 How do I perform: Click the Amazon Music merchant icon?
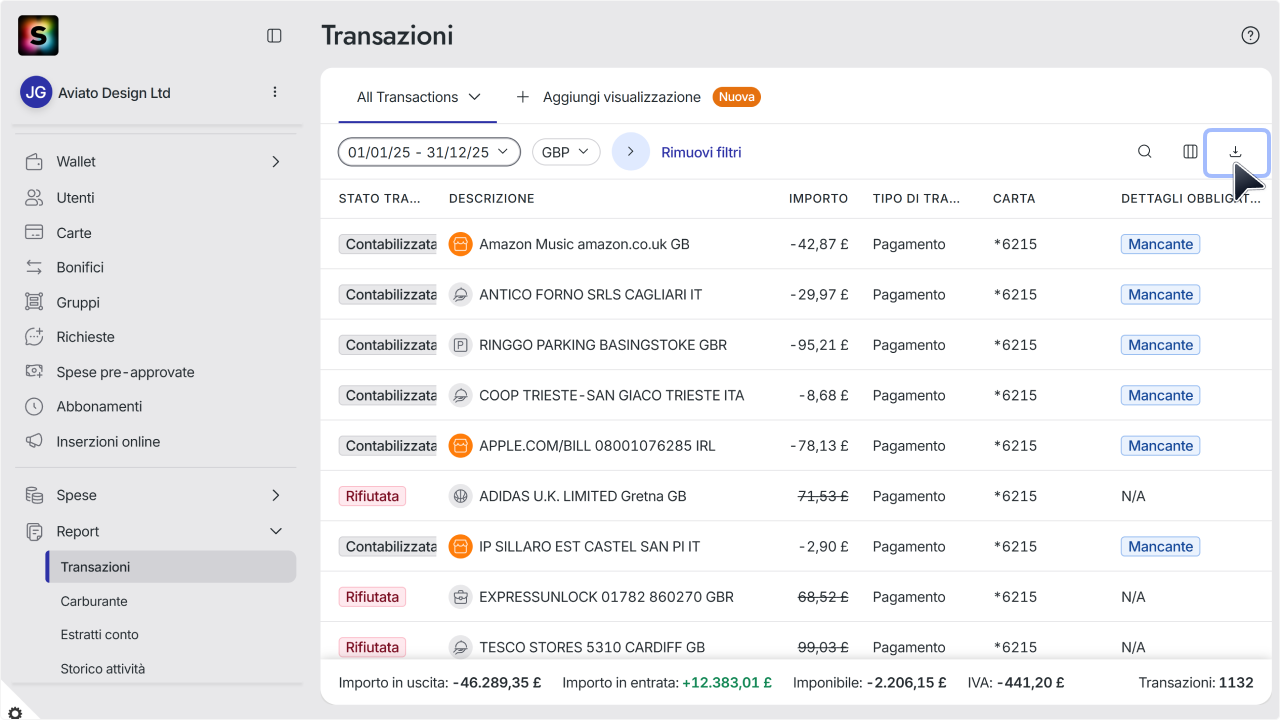(x=460, y=244)
